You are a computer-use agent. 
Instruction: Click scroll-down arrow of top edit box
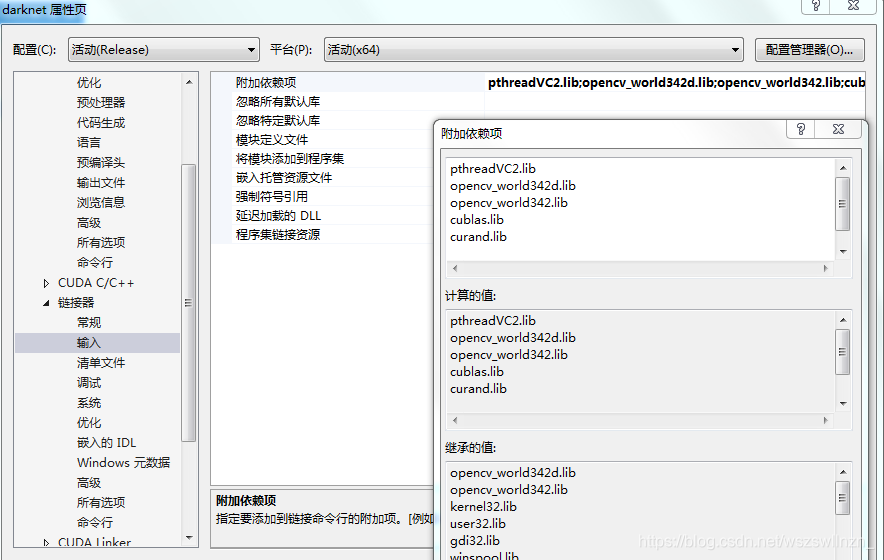pos(843,252)
